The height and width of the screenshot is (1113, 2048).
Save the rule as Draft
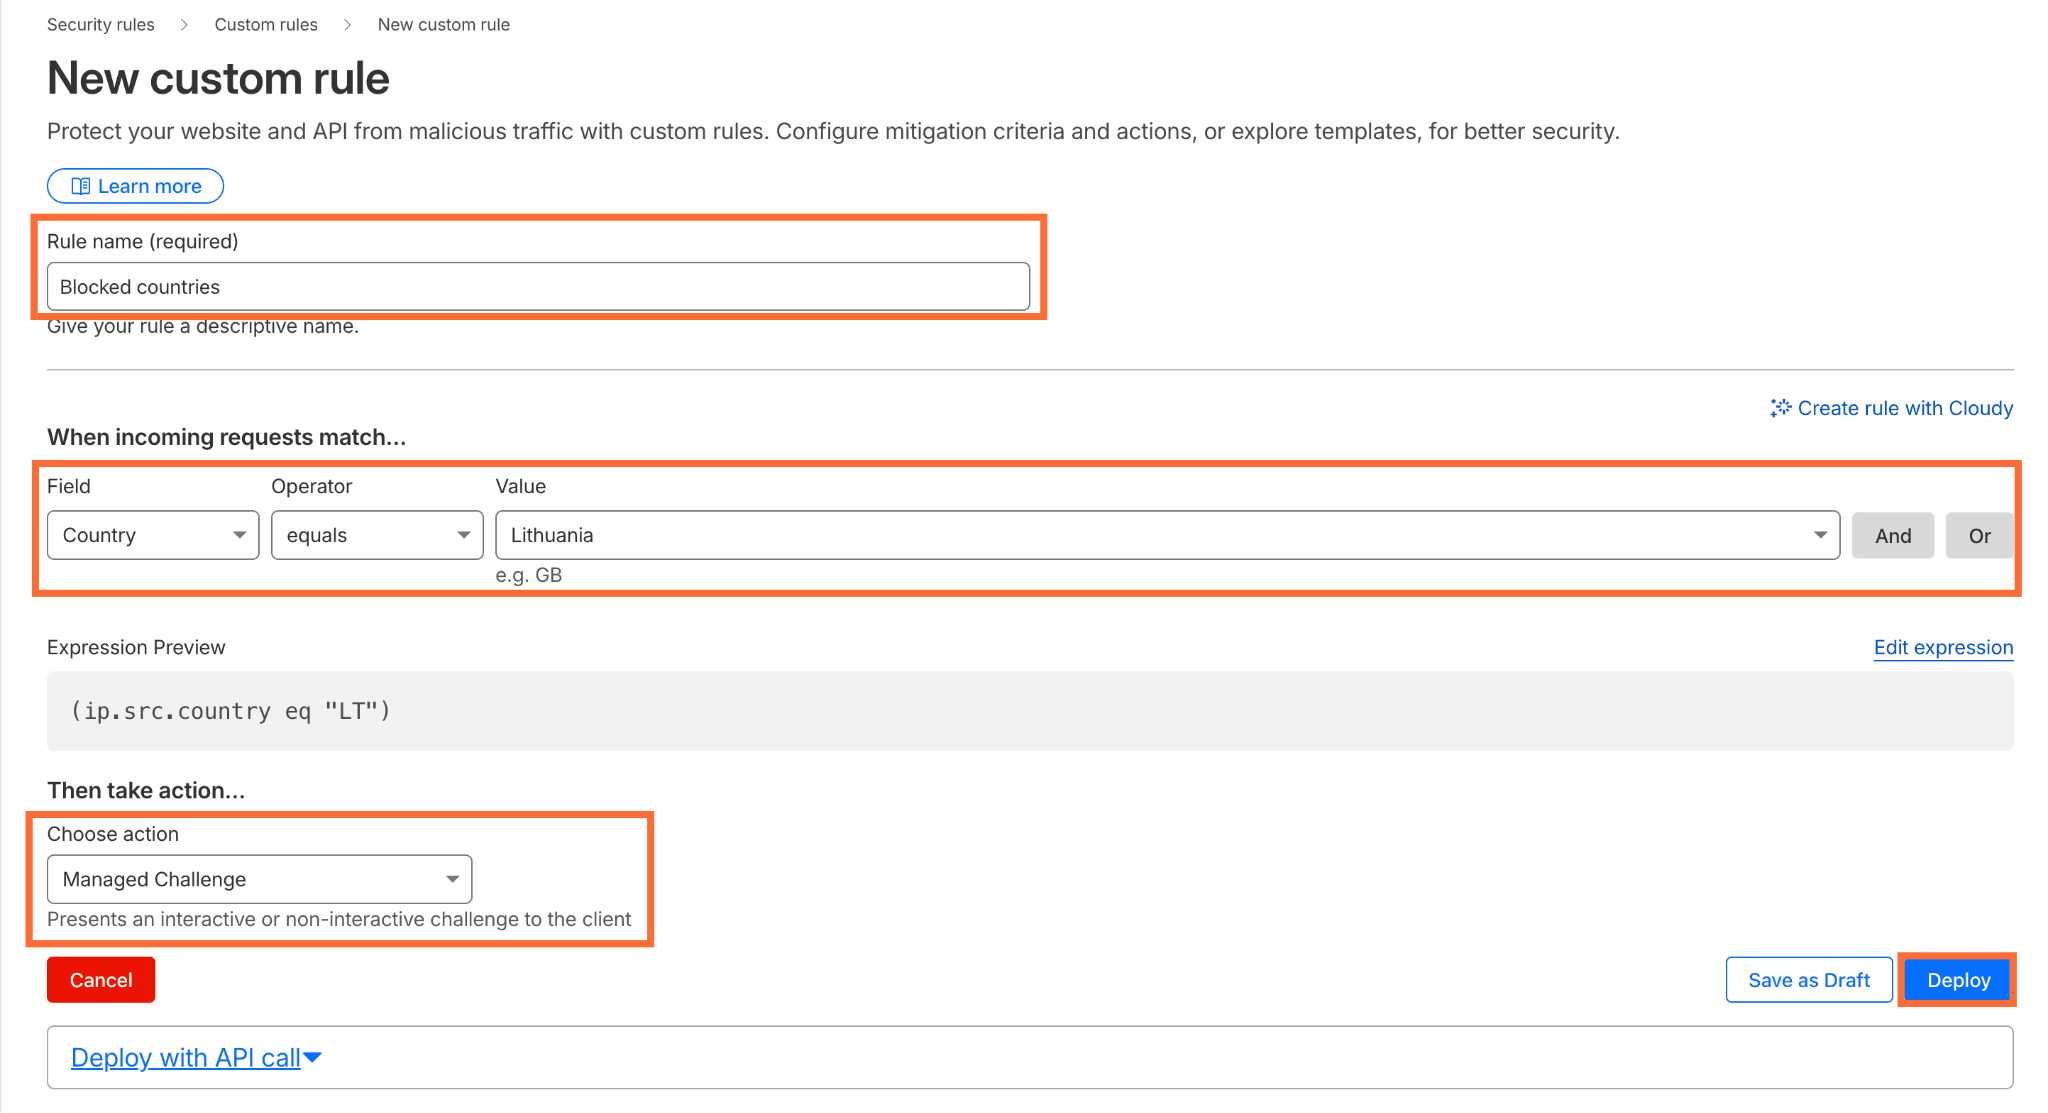[1808, 979]
